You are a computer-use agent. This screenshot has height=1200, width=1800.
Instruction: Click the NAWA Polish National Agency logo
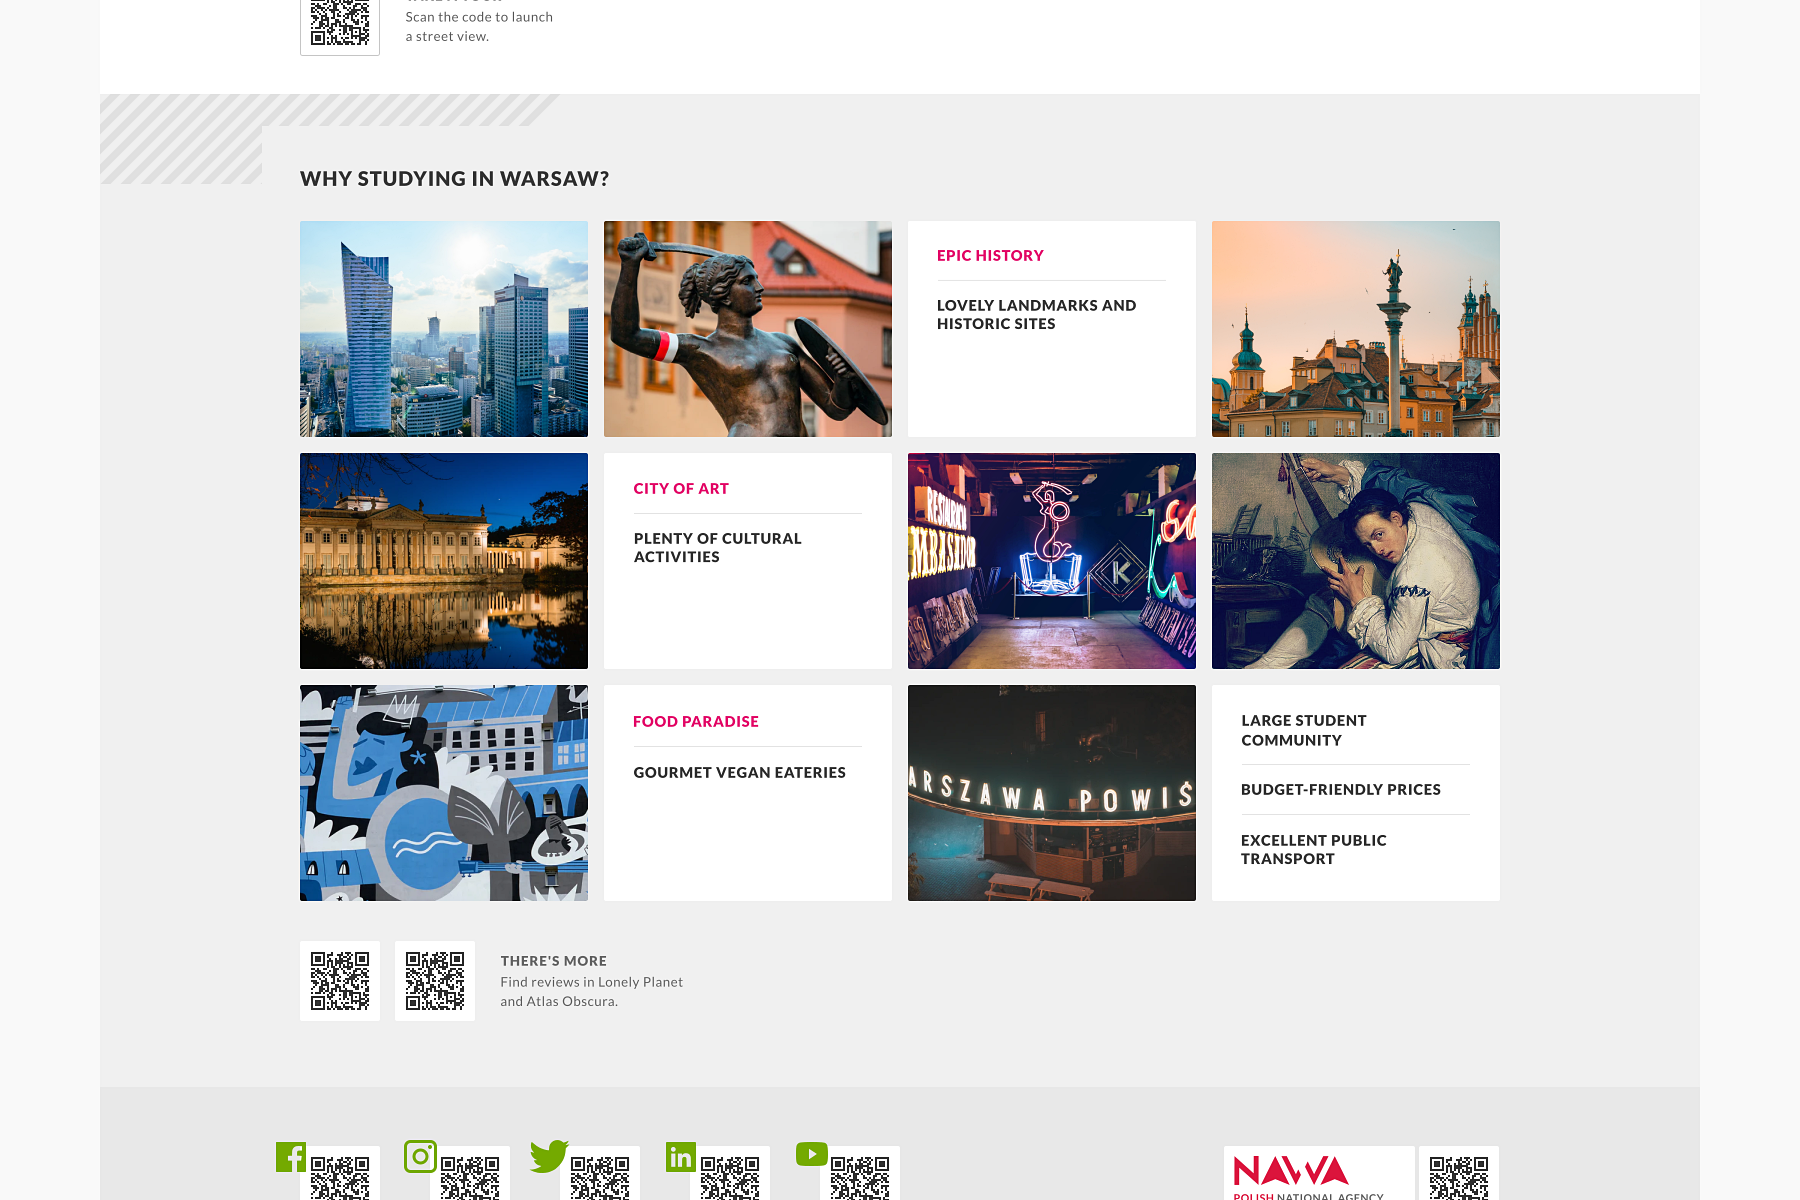[1319, 1174]
